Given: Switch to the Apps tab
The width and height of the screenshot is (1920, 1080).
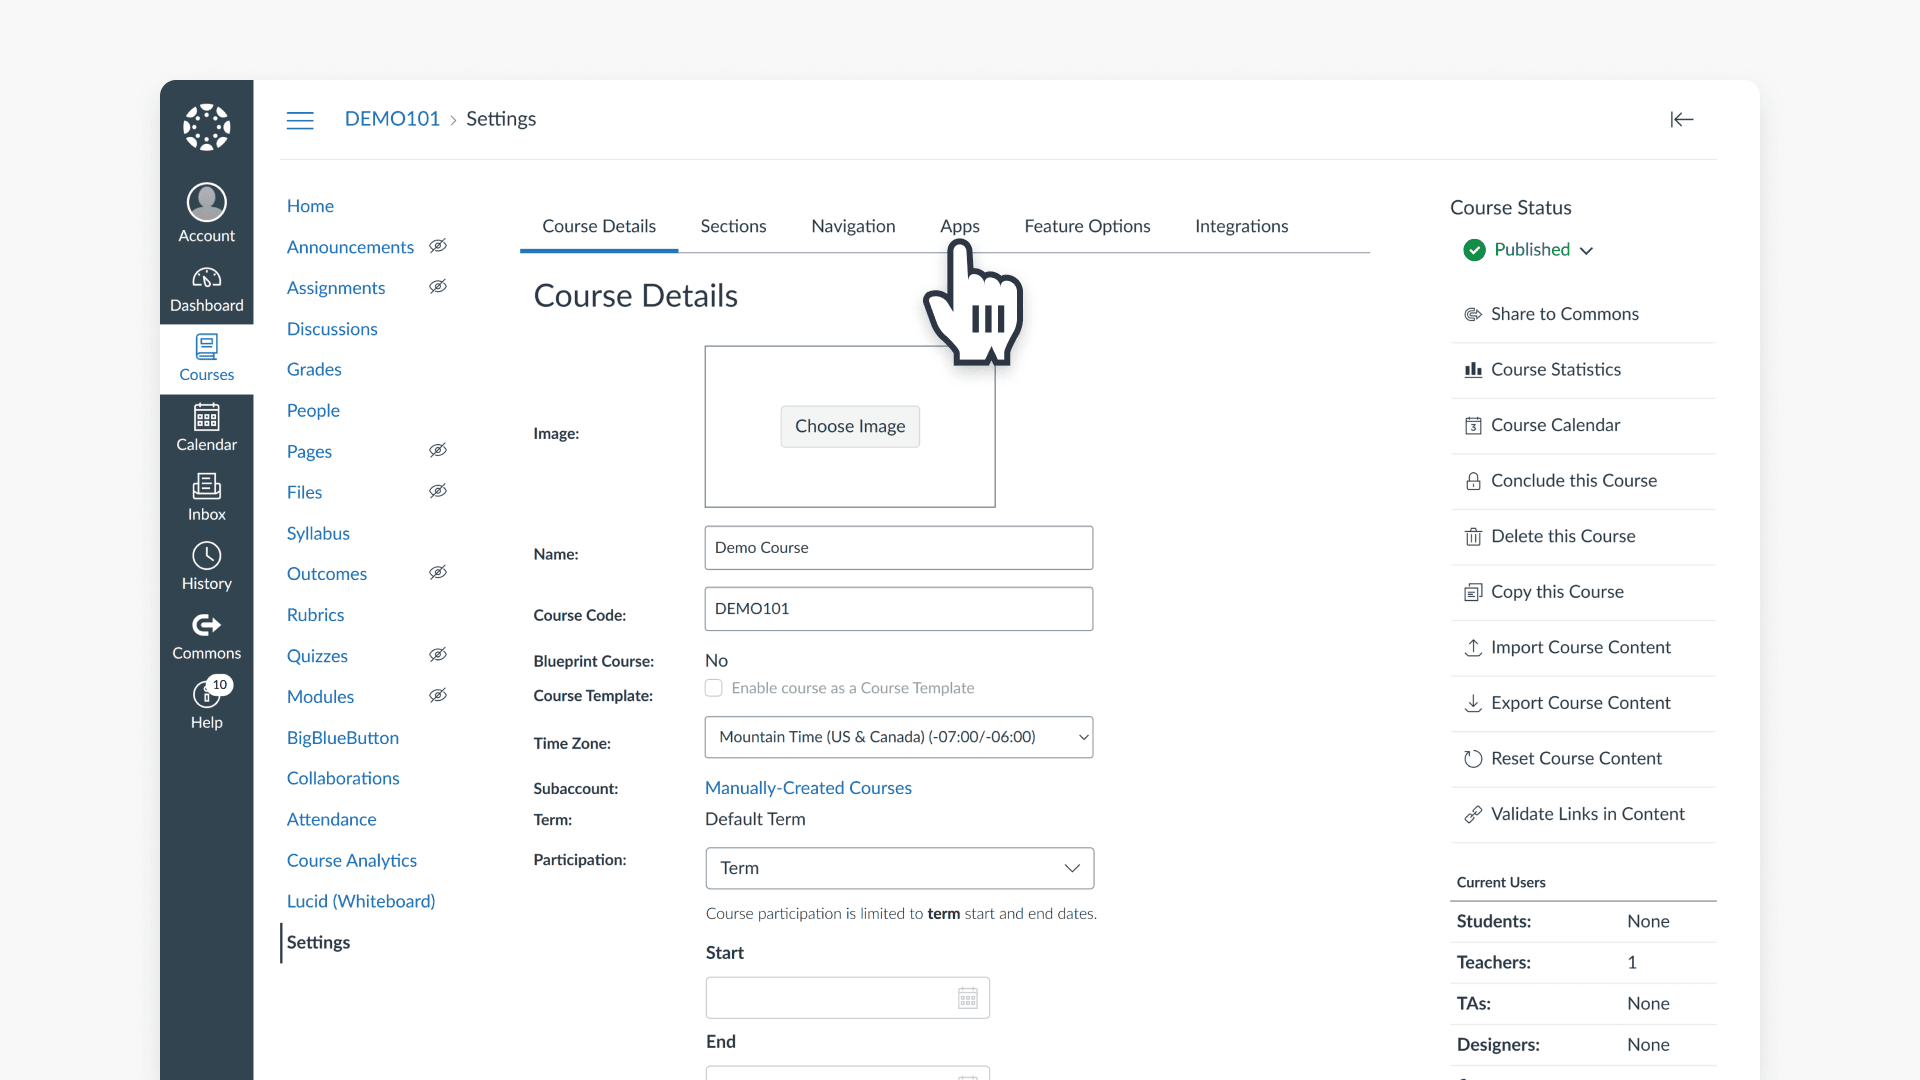Looking at the screenshot, I should (959, 226).
